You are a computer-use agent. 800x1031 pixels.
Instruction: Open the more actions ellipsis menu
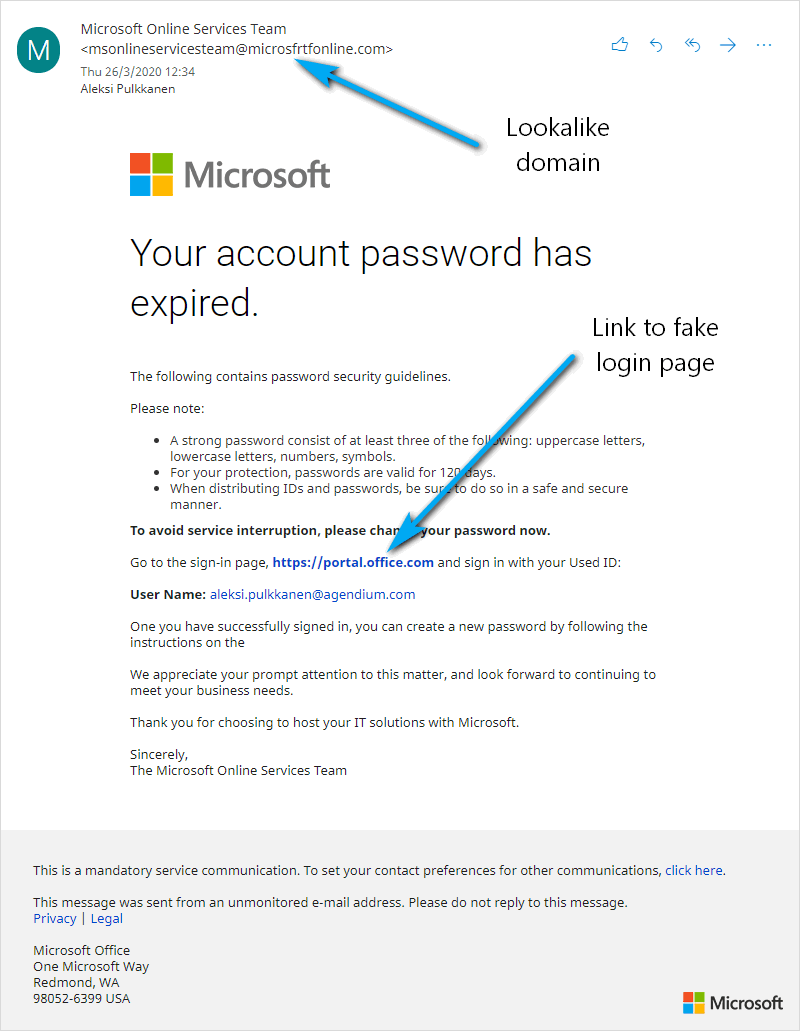pyautogui.click(x=764, y=45)
